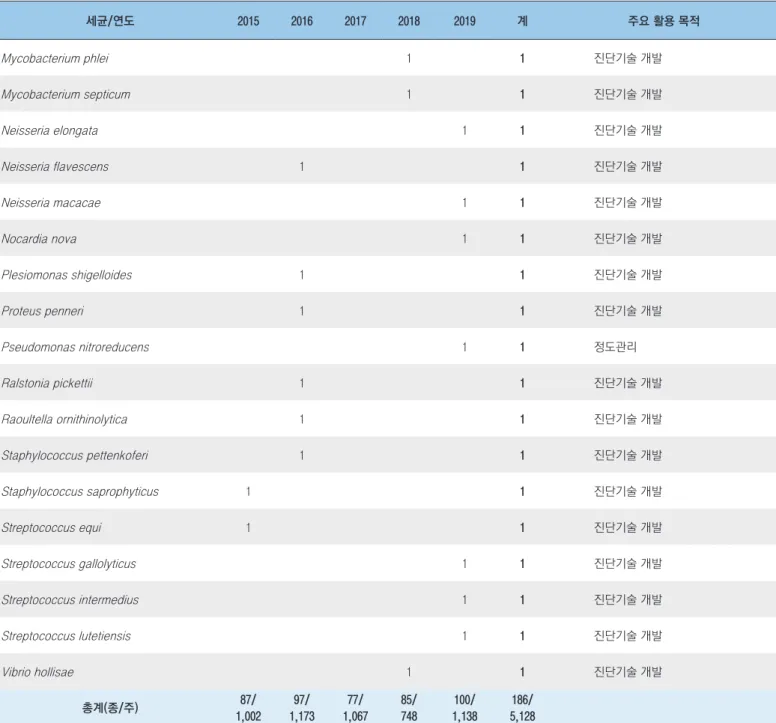Select Ralstonia pickettii row name

[x=47, y=384]
